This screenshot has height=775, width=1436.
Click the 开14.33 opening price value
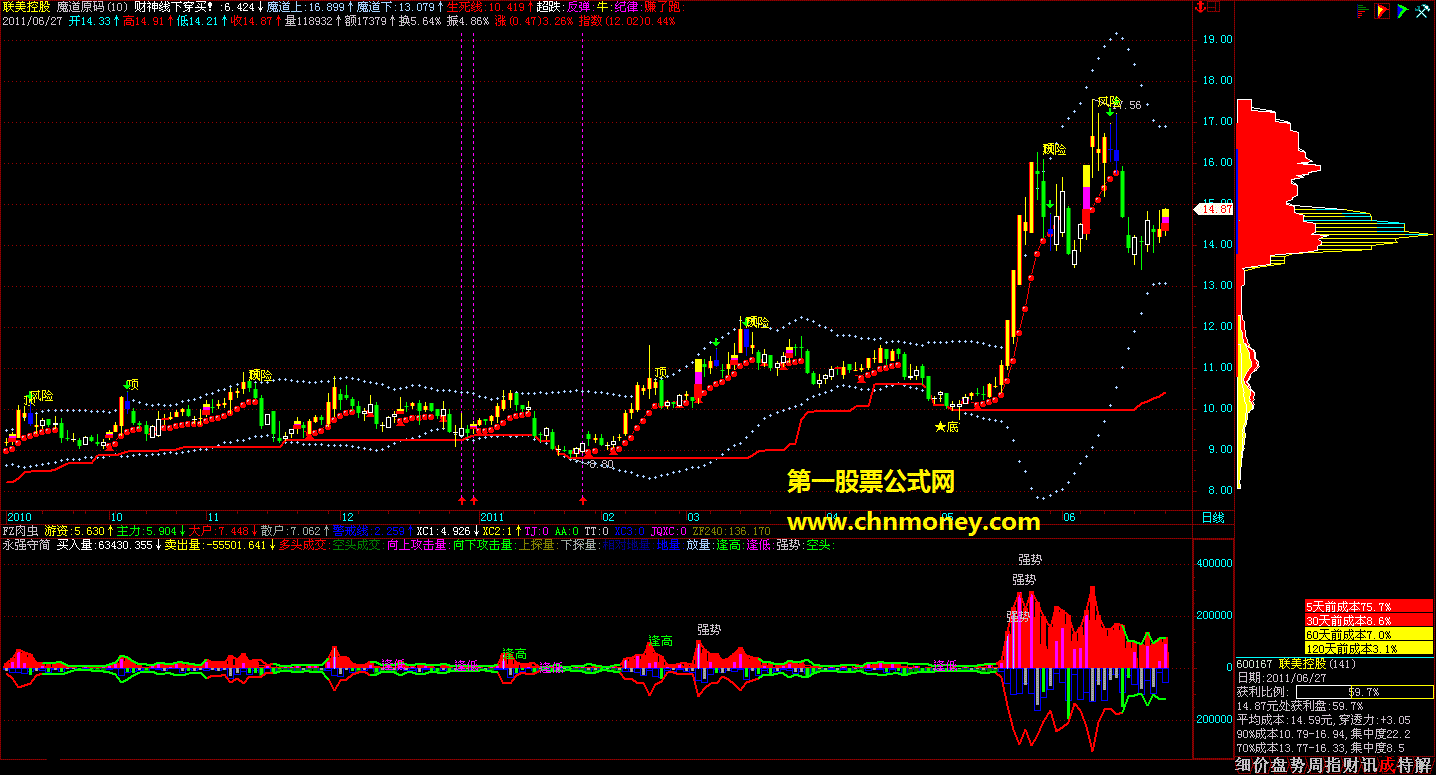coord(91,19)
